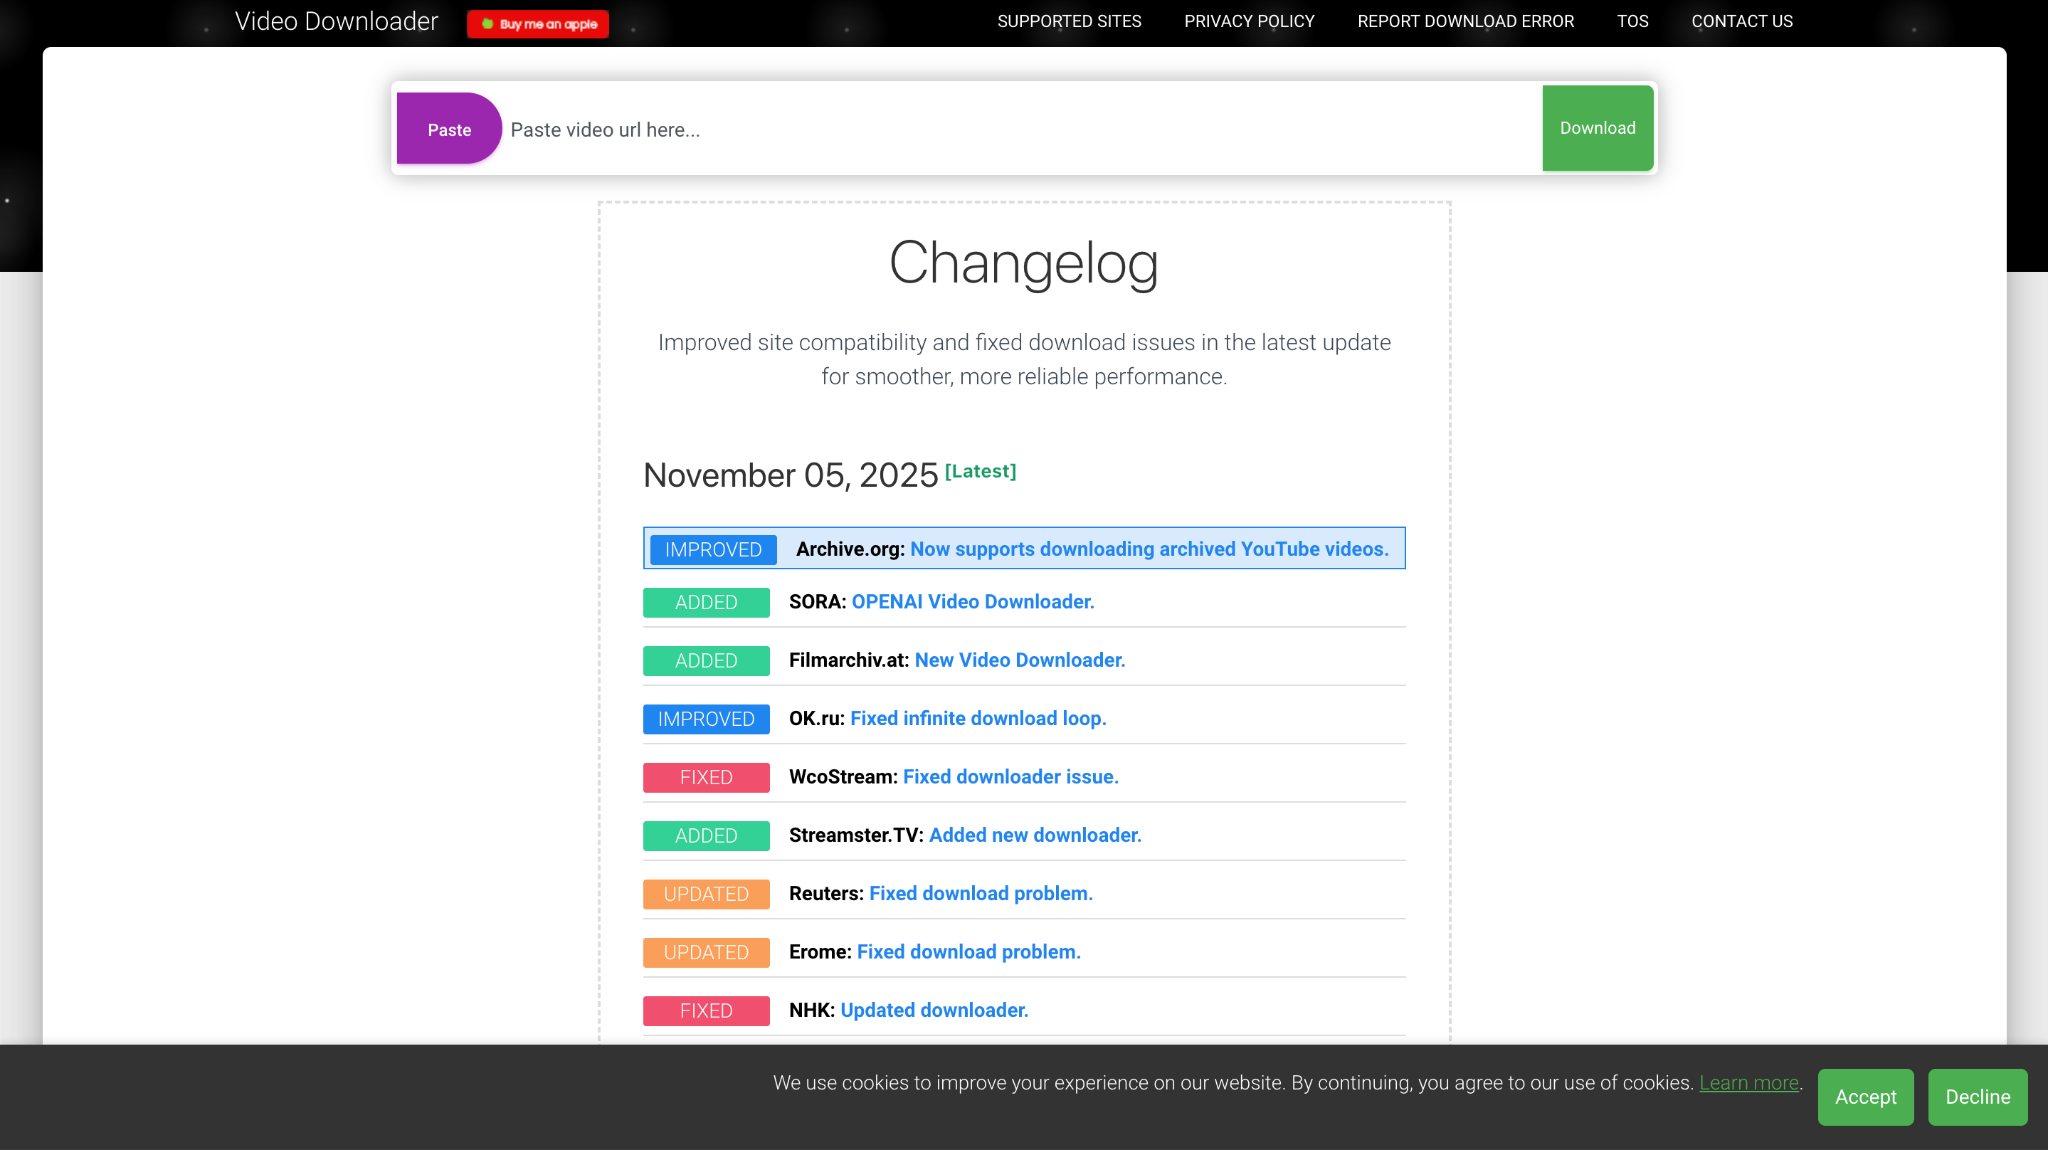Decline the cookie notice

click(1977, 1096)
